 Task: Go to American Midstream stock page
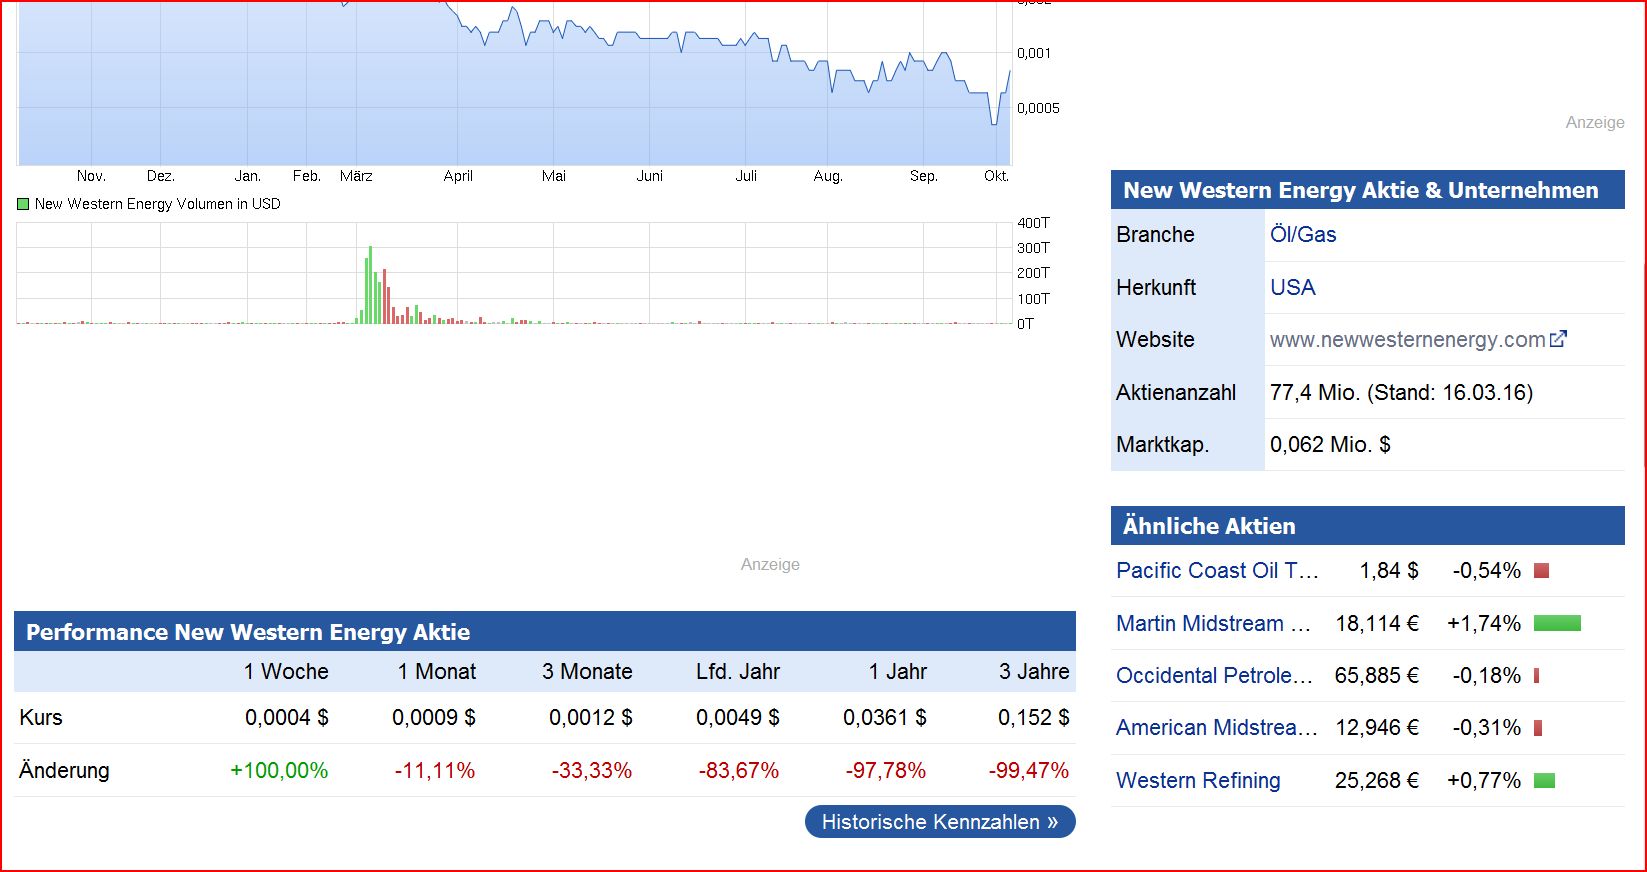(1216, 728)
